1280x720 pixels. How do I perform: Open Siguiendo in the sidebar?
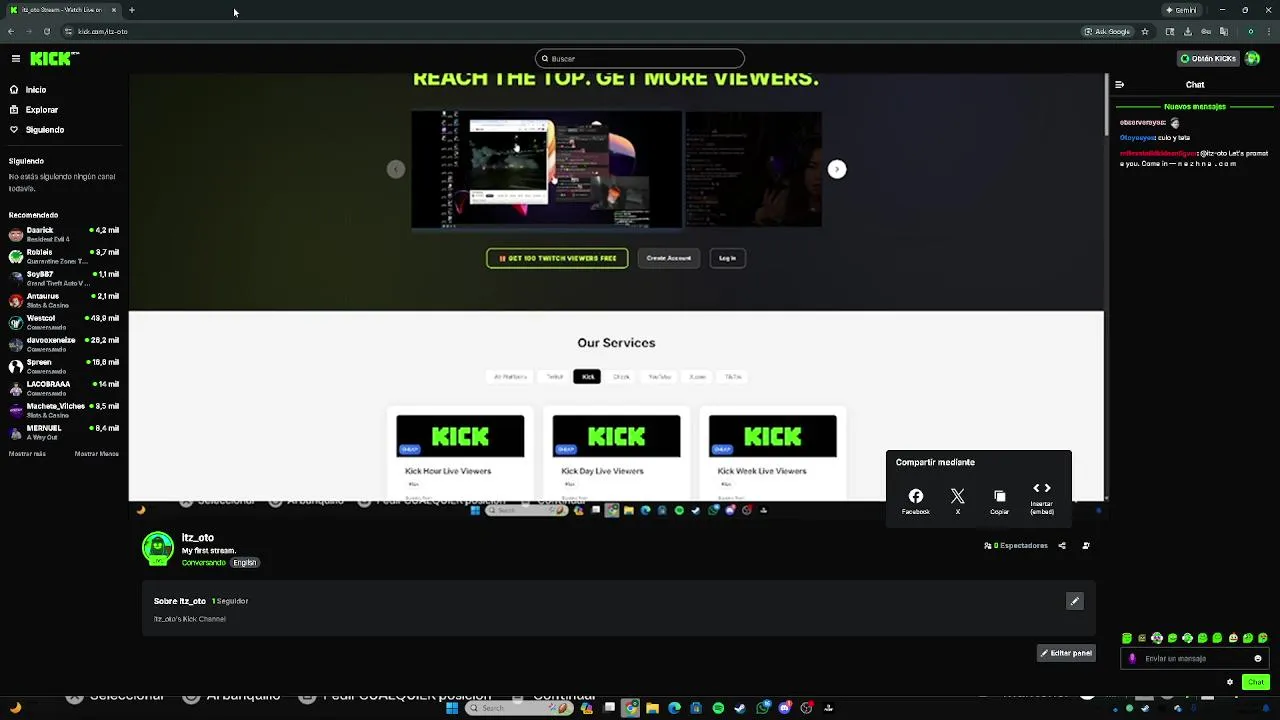point(44,130)
